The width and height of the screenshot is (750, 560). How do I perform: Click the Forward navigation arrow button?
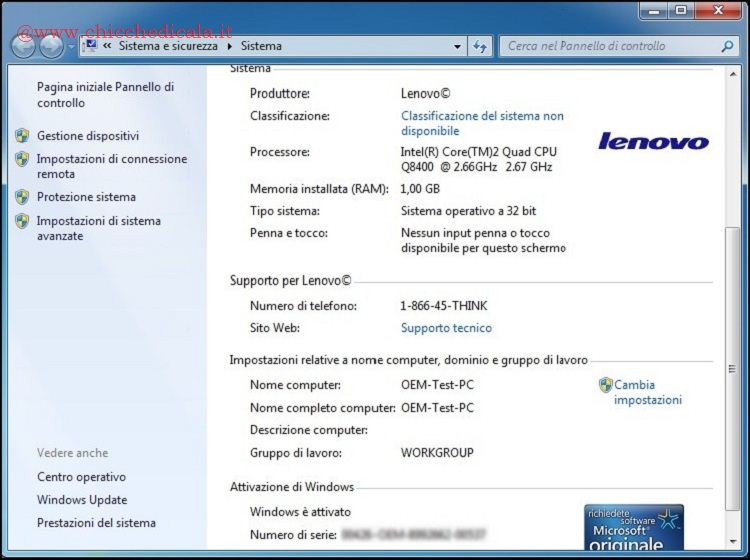coord(50,46)
